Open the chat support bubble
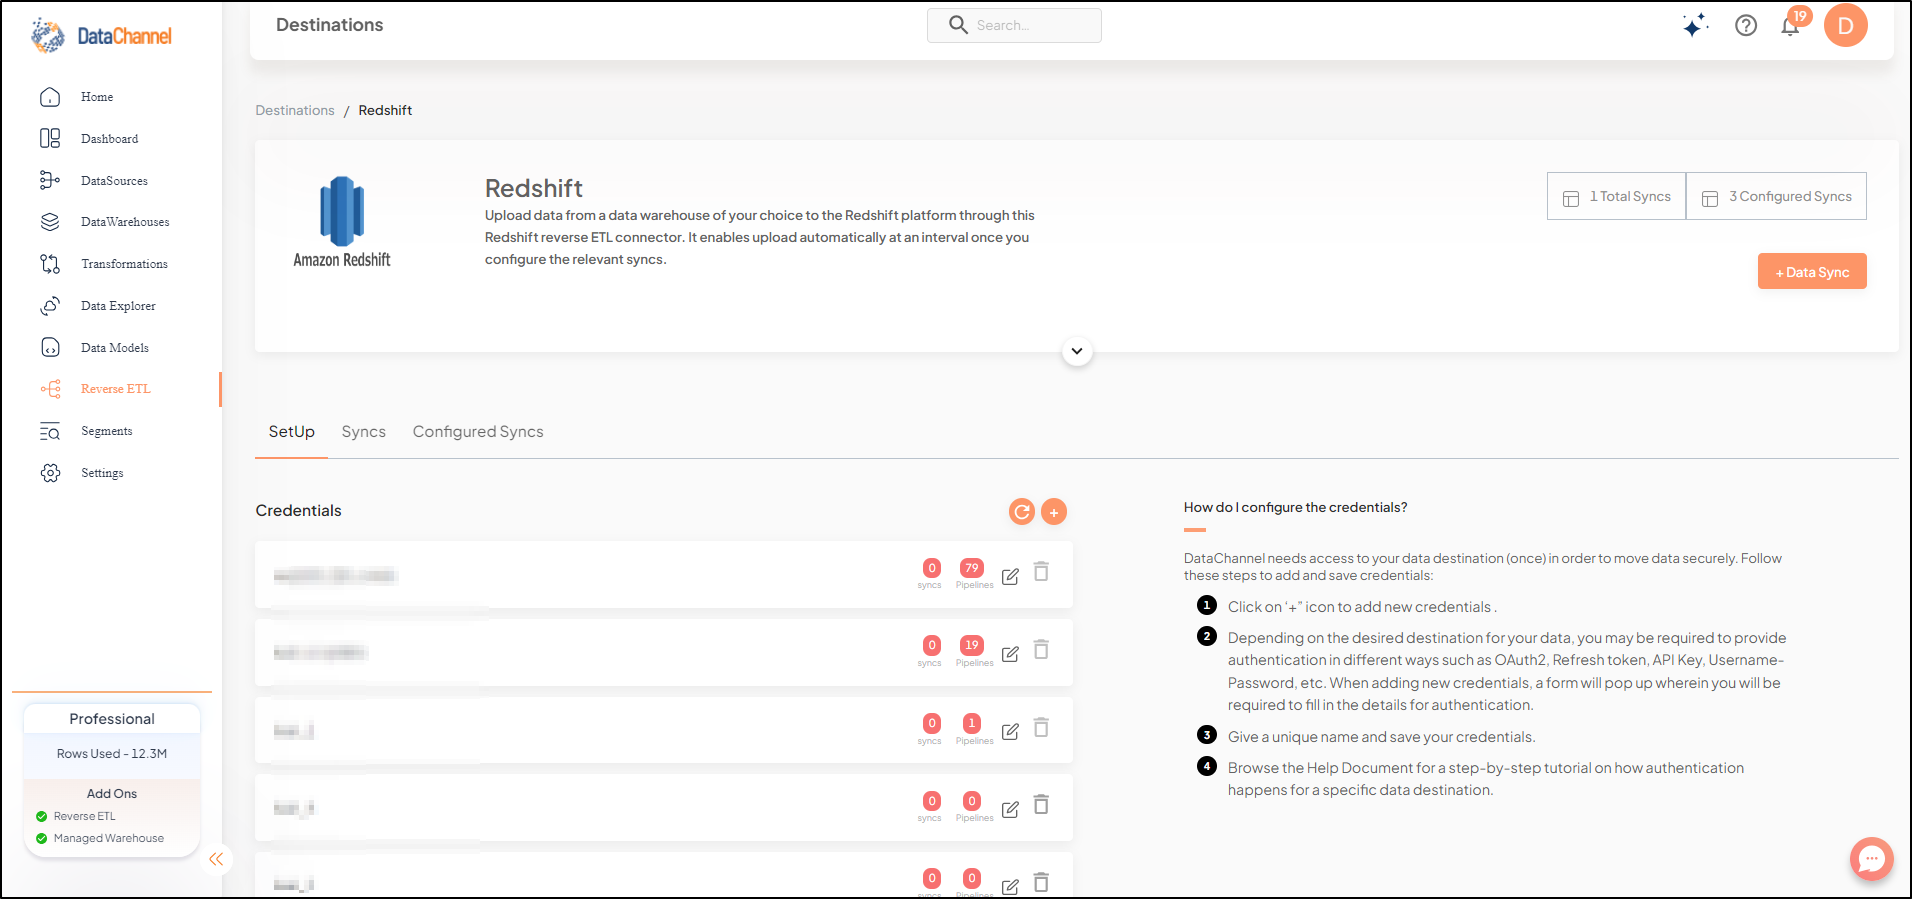The height and width of the screenshot is (899, 1912). pos(1871,859)
